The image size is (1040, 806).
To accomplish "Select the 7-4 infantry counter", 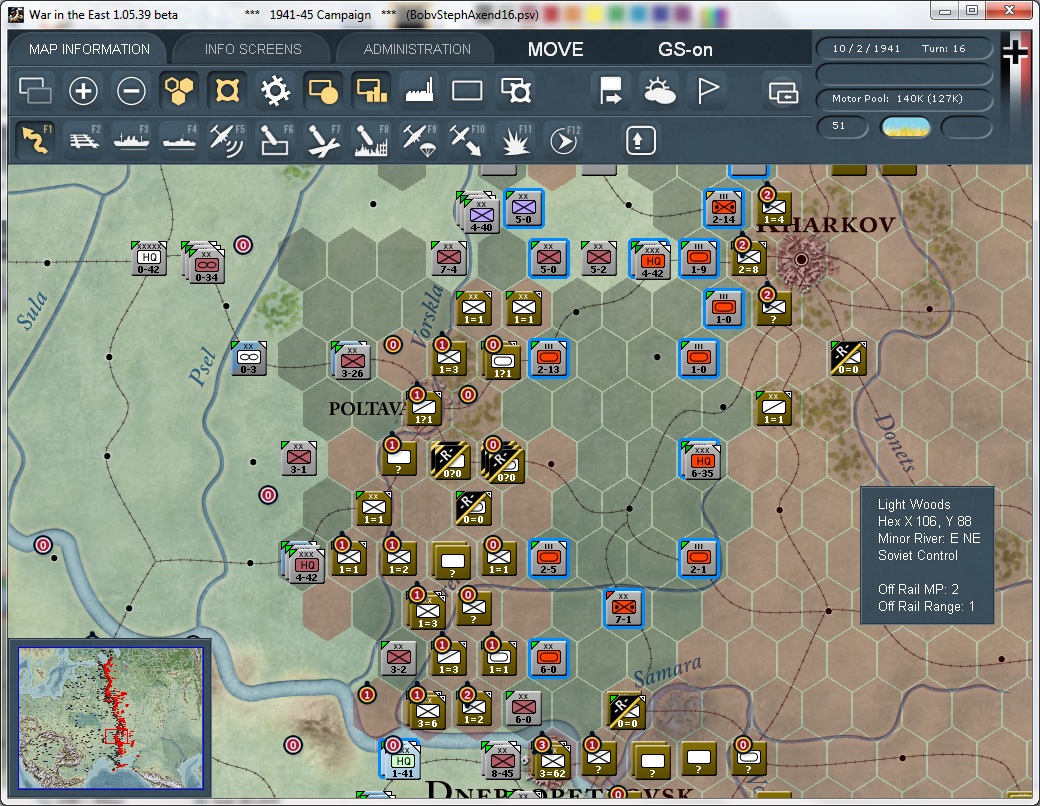I will pyautogui.click(x=449, y=258).
